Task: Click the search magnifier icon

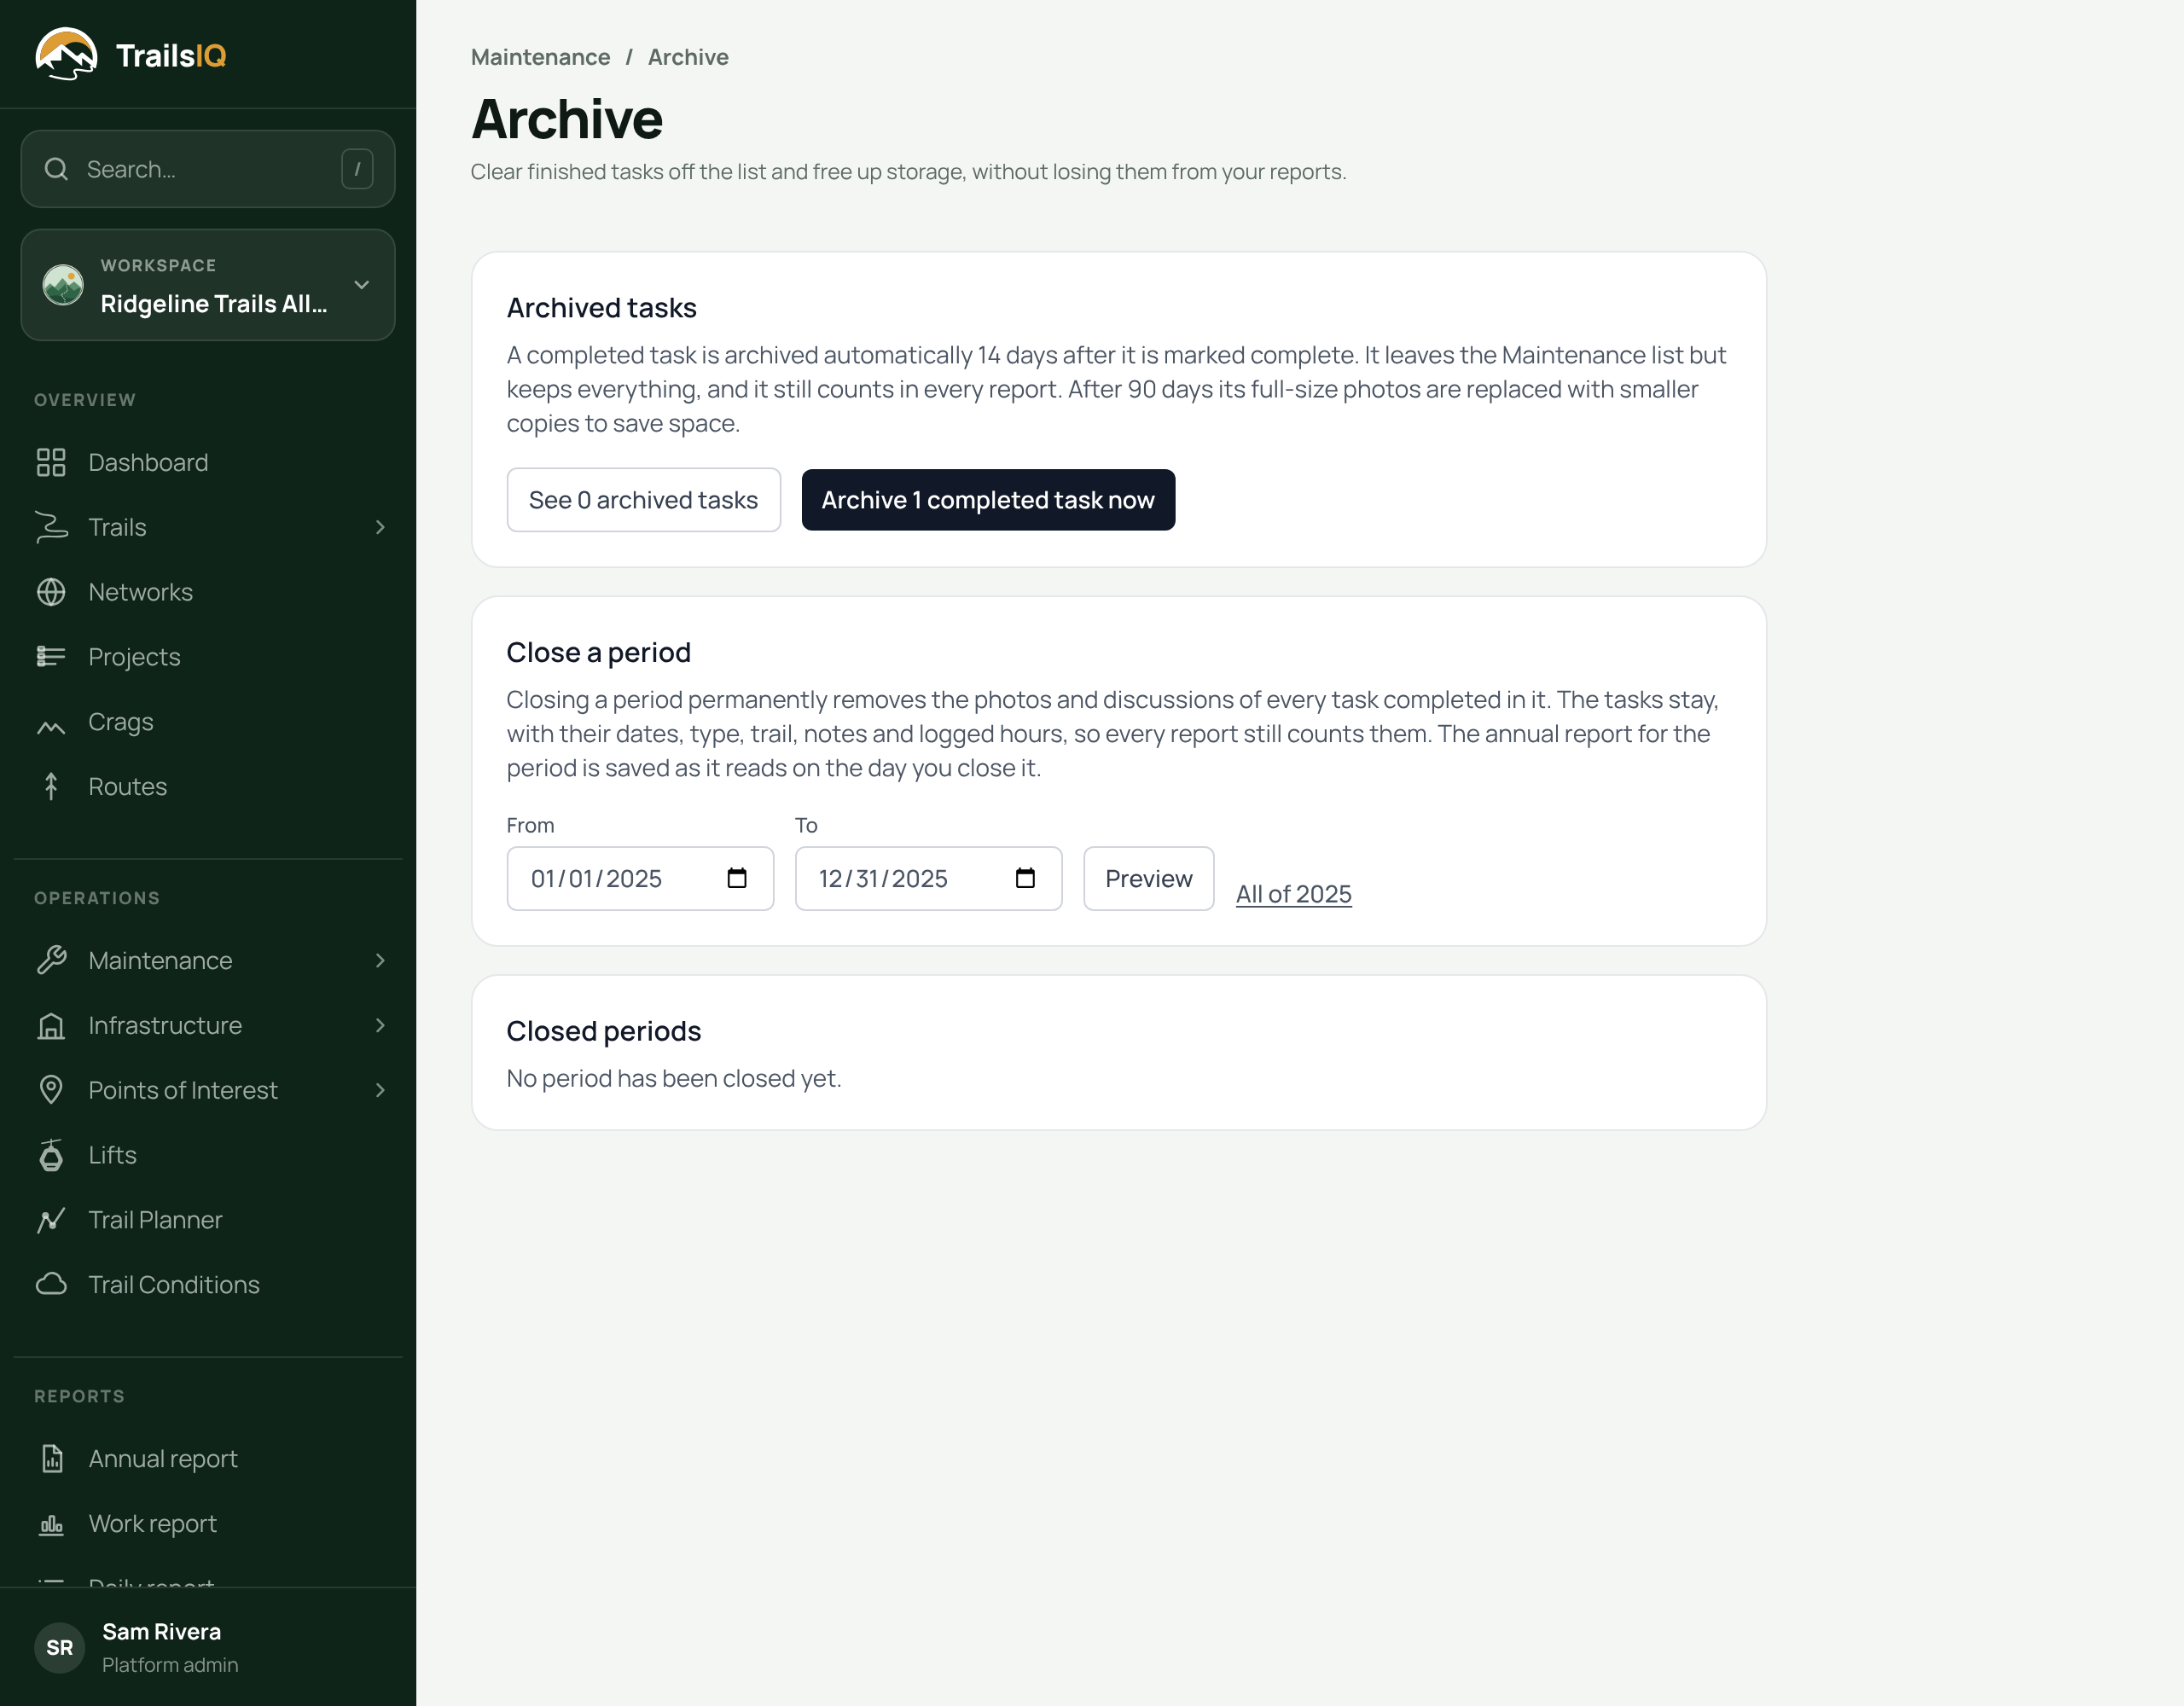Action: 56,169
